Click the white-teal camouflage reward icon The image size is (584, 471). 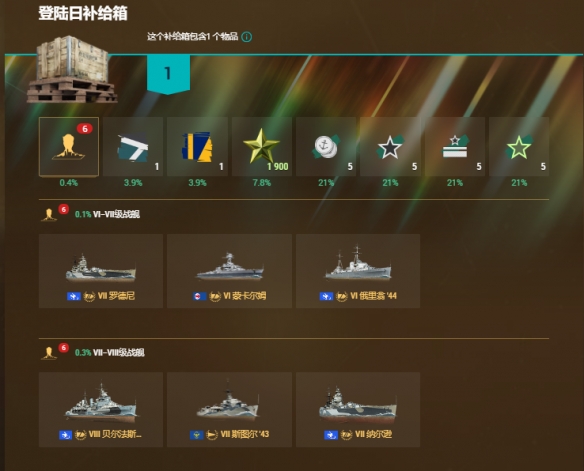(x=133, y=147)
